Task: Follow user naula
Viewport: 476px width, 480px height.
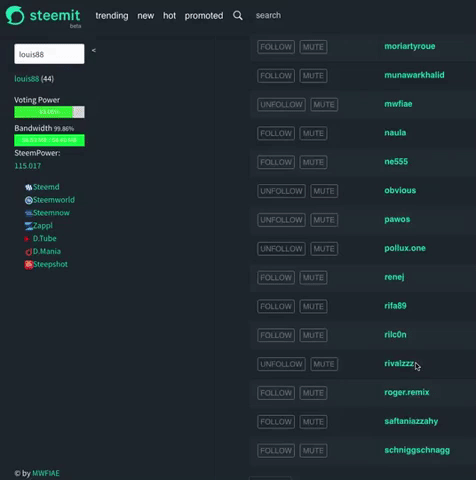Action: click(276, 133)
